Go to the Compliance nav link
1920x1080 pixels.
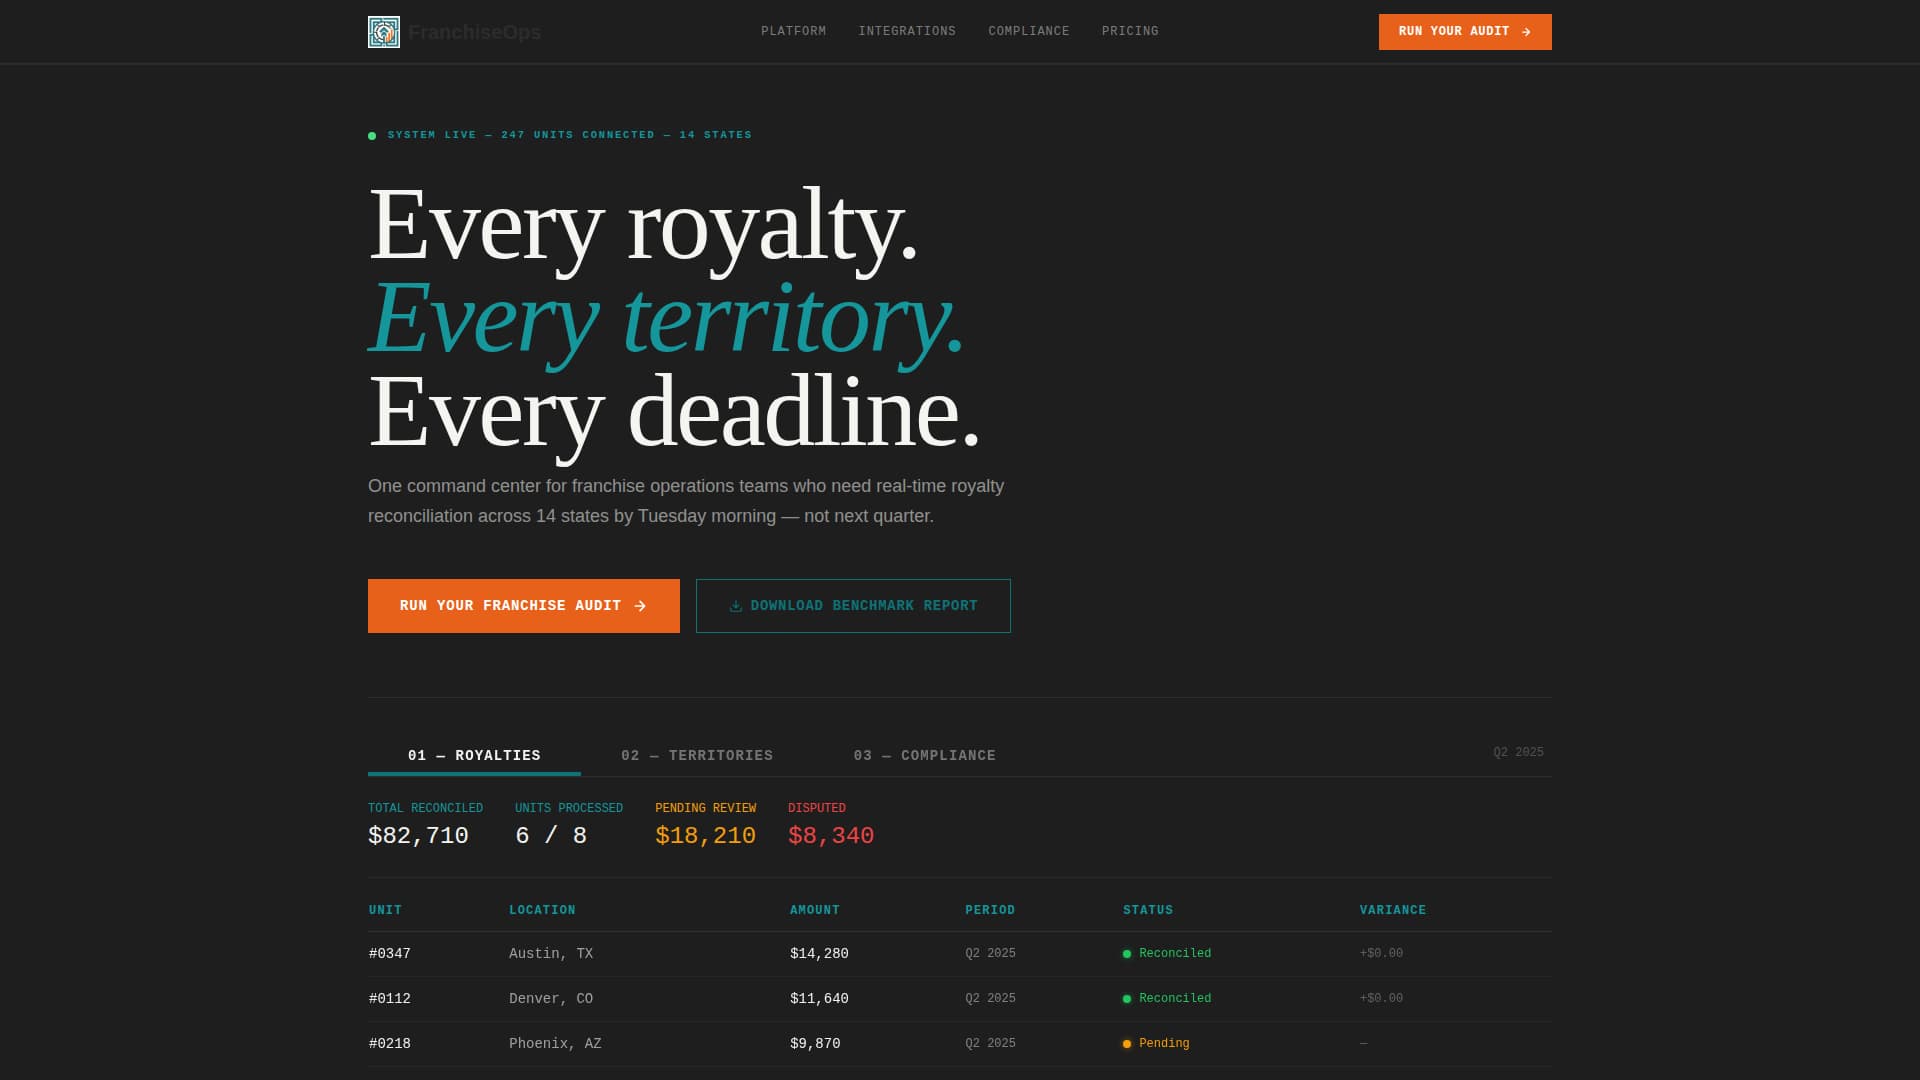(x=1029, y=32)
